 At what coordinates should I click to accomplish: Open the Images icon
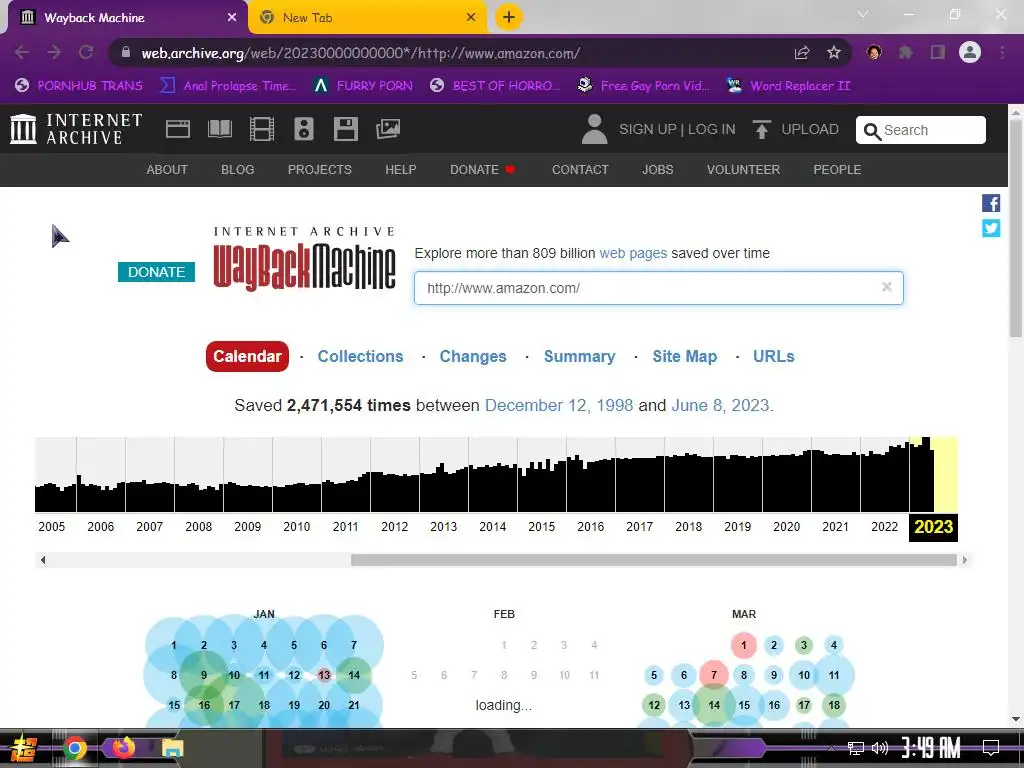pyautogui.click(x=388, y=129)
